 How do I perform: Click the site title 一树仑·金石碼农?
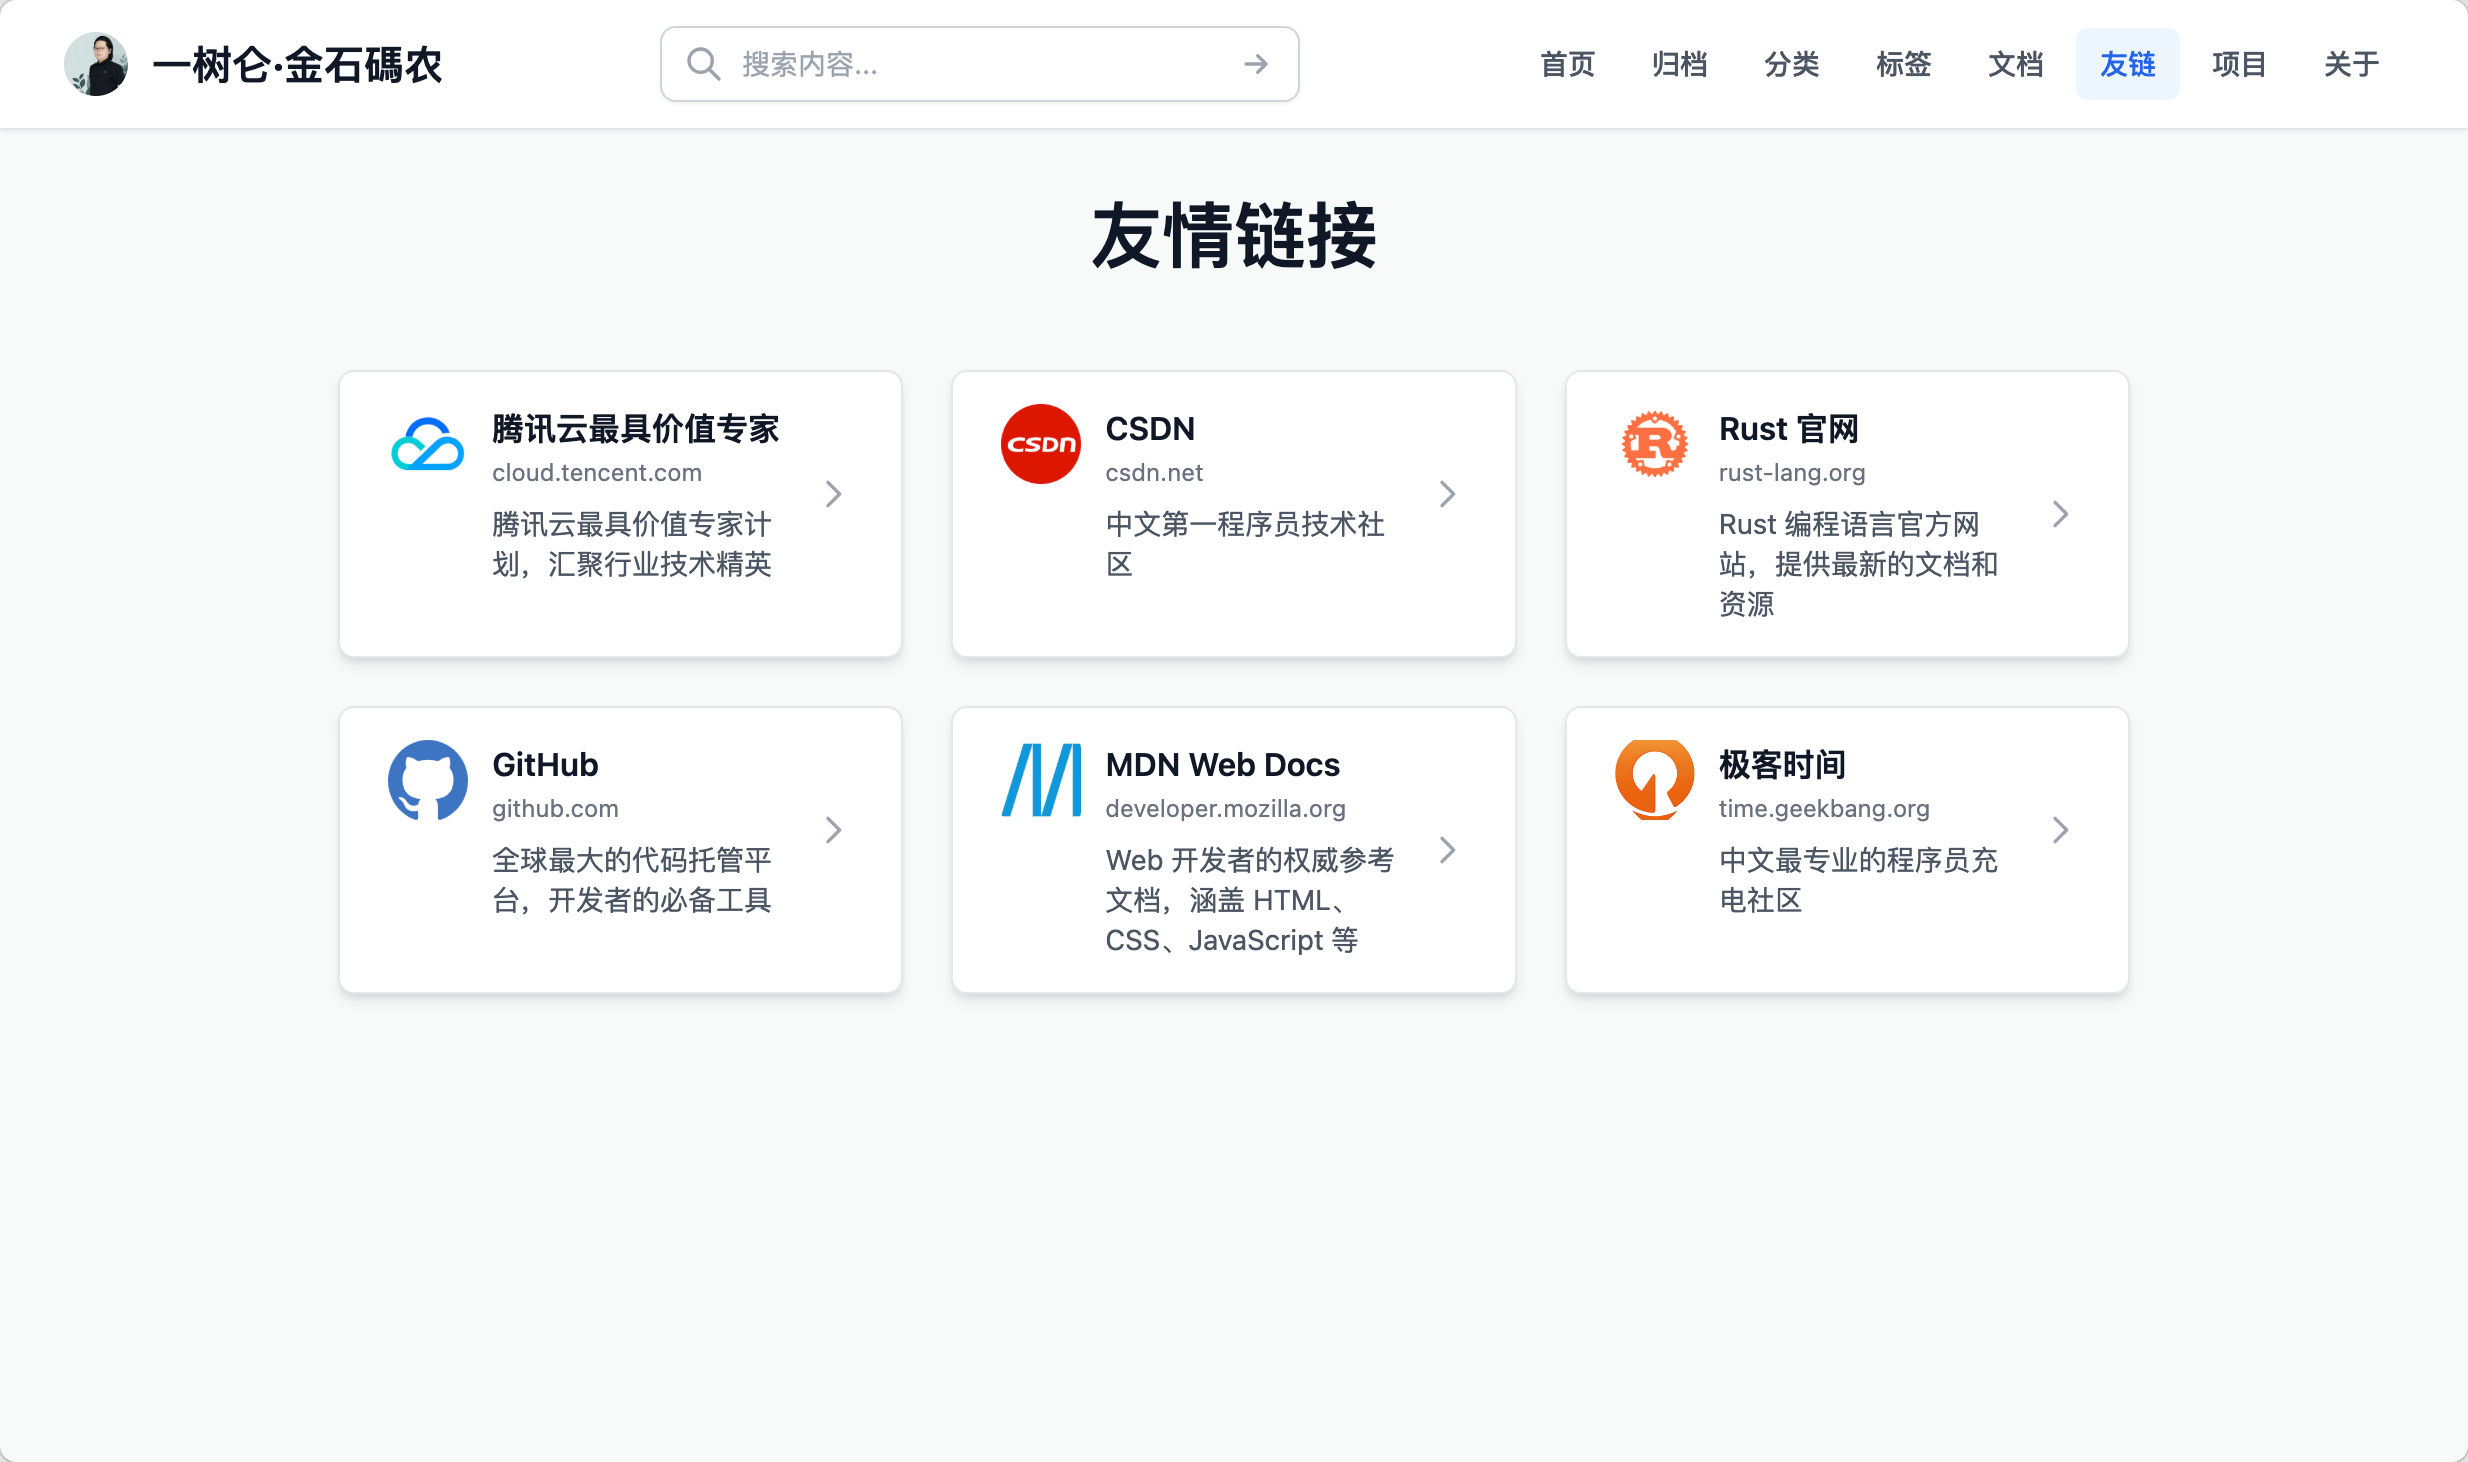pyautogui.click(x=297, y=65)
